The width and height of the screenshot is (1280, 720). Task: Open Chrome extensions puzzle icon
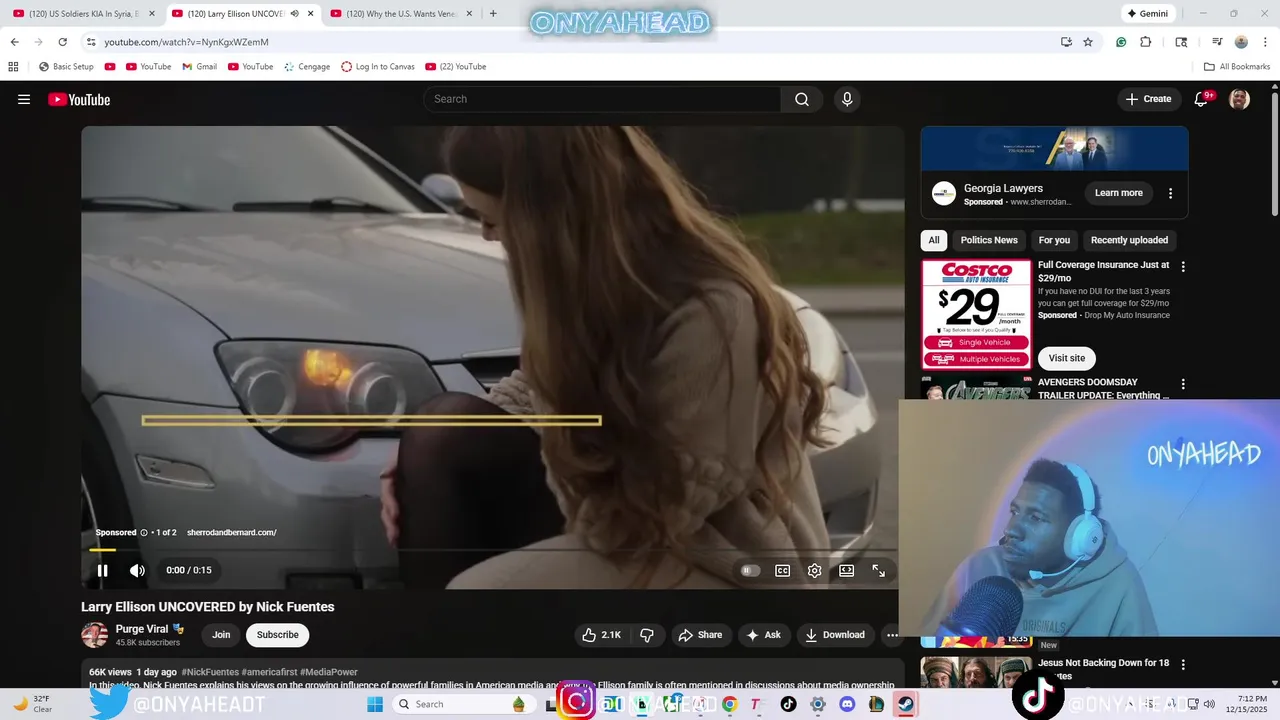pyautogui.click(x=1146, y=42)
